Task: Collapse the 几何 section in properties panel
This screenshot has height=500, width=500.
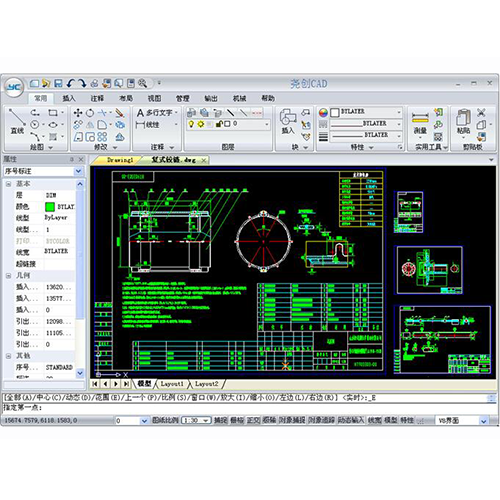Action: pos(9,276)
